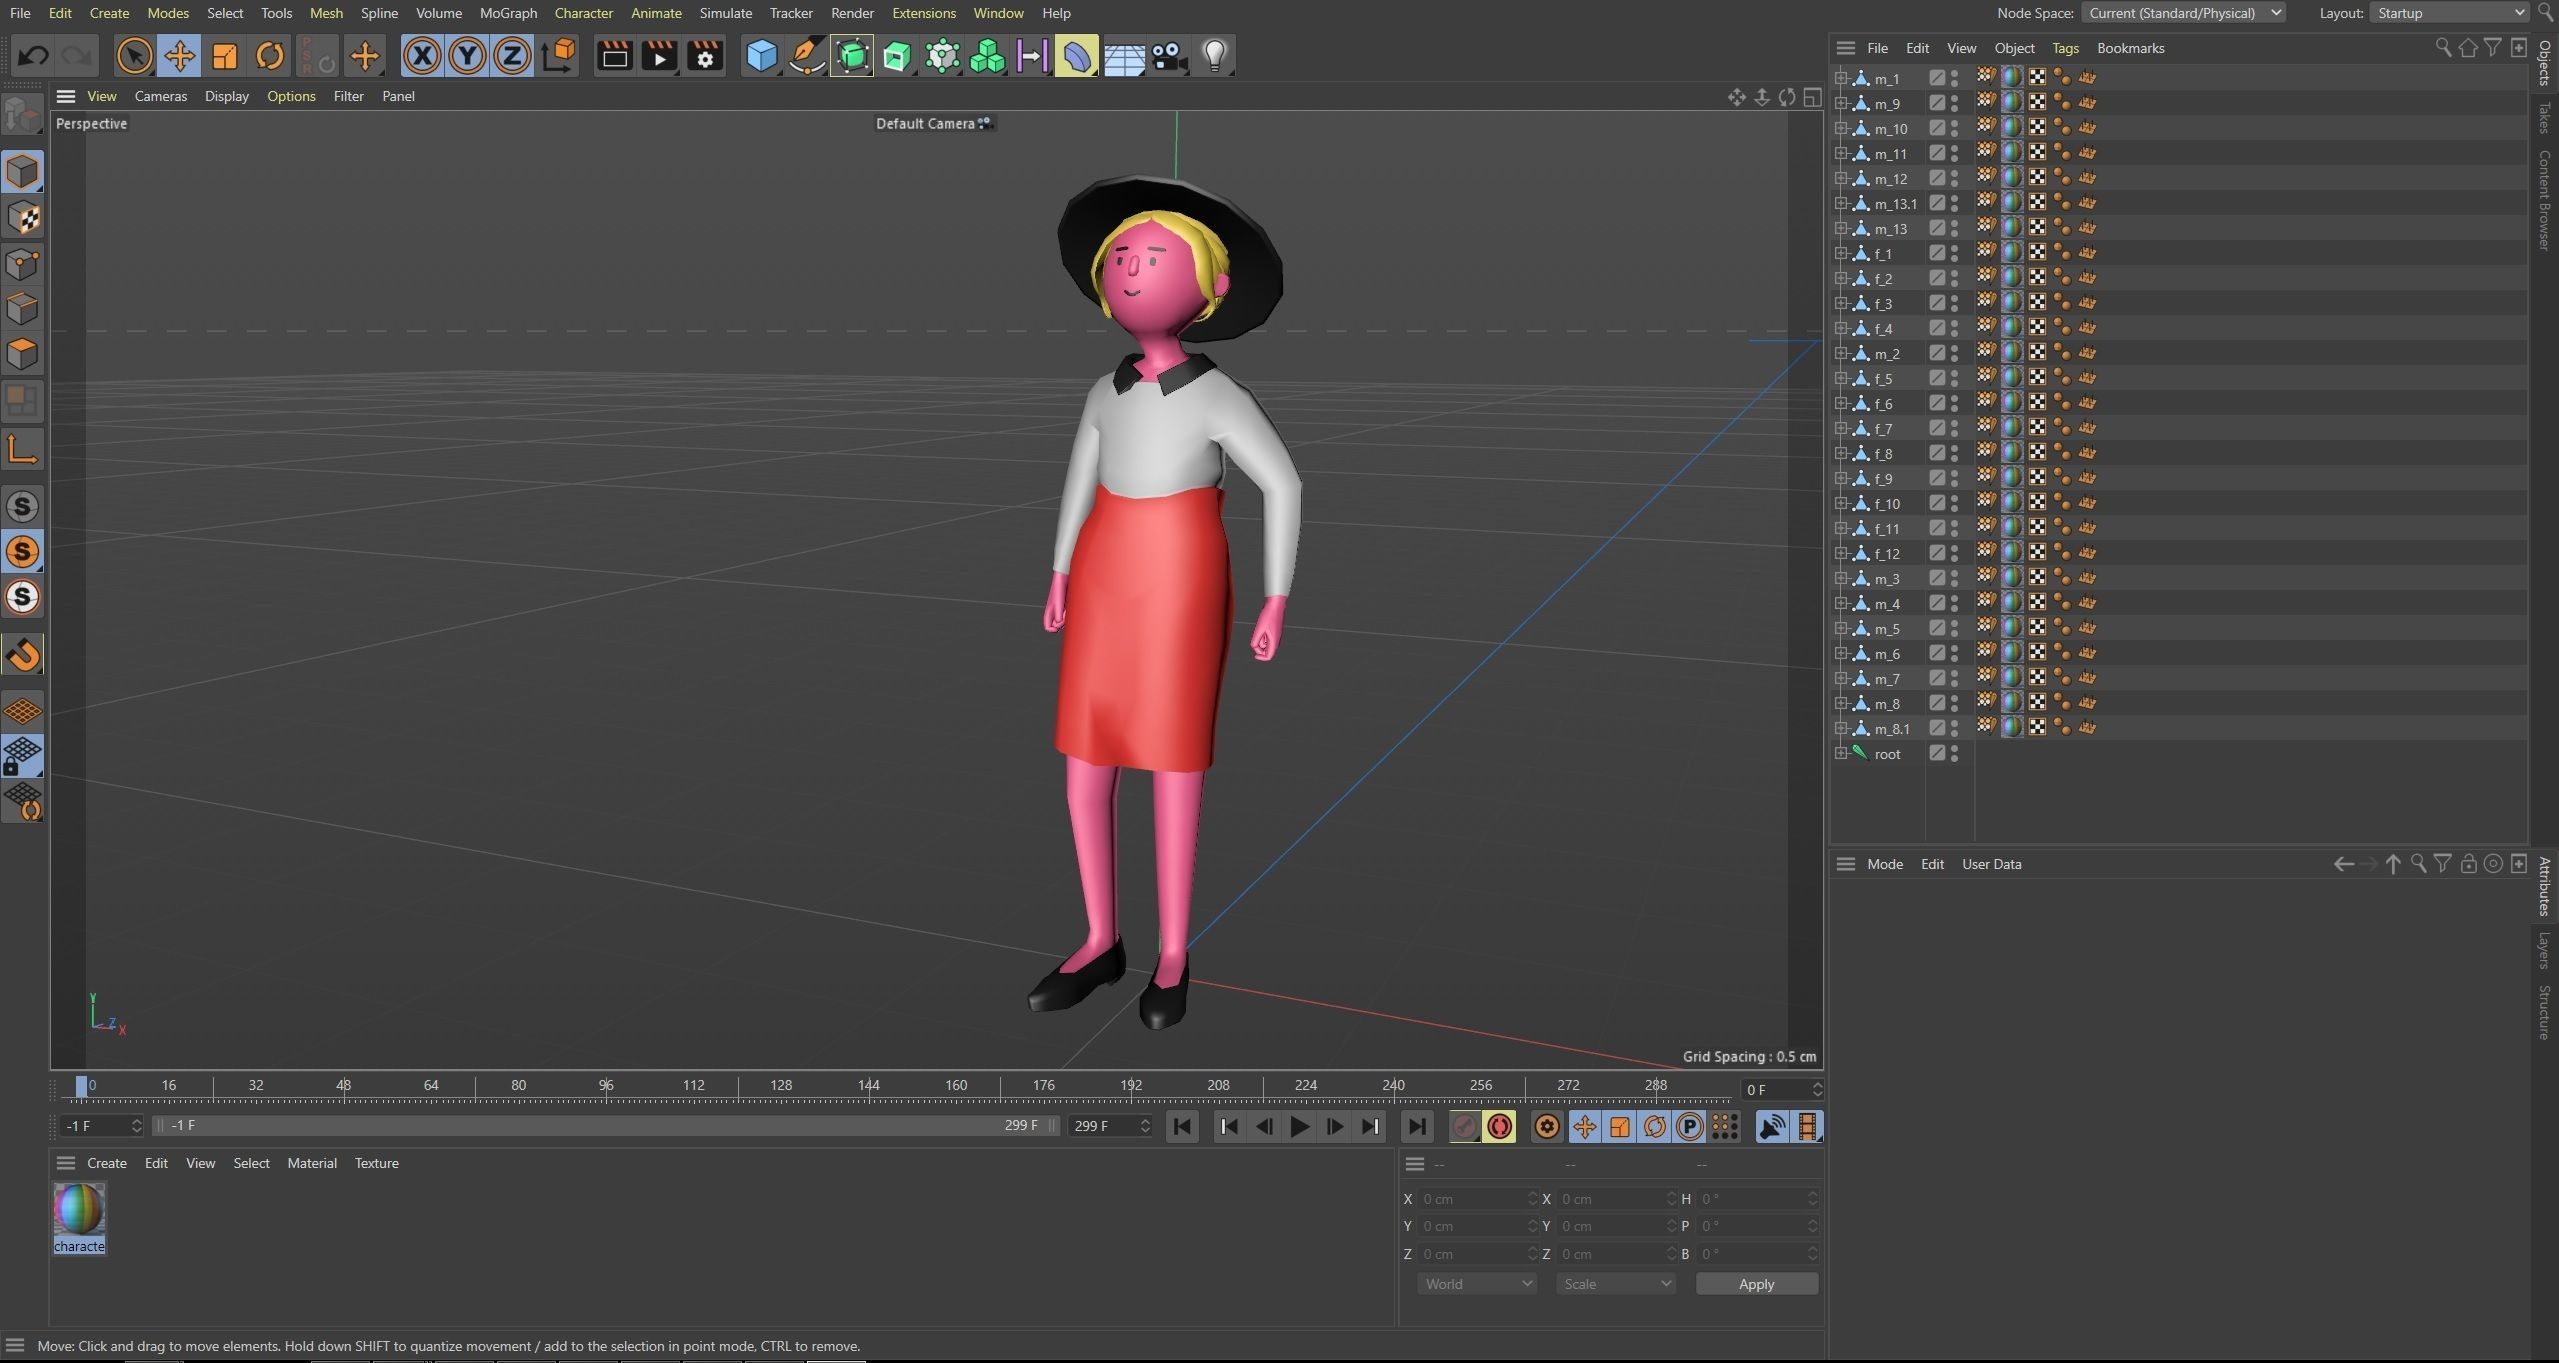Open the Subdivision Surface generator icon

click(852, 56)
